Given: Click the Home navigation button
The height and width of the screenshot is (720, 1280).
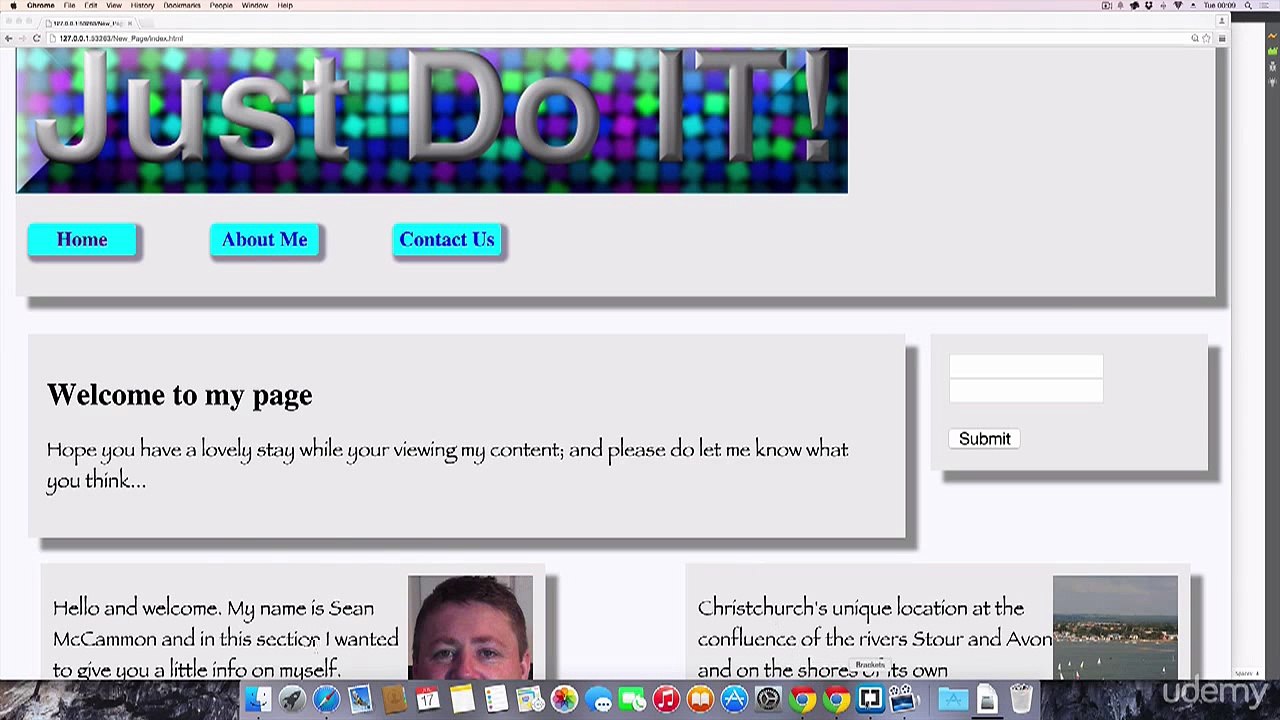Looking at the screenshot, I should pos(82,240).
